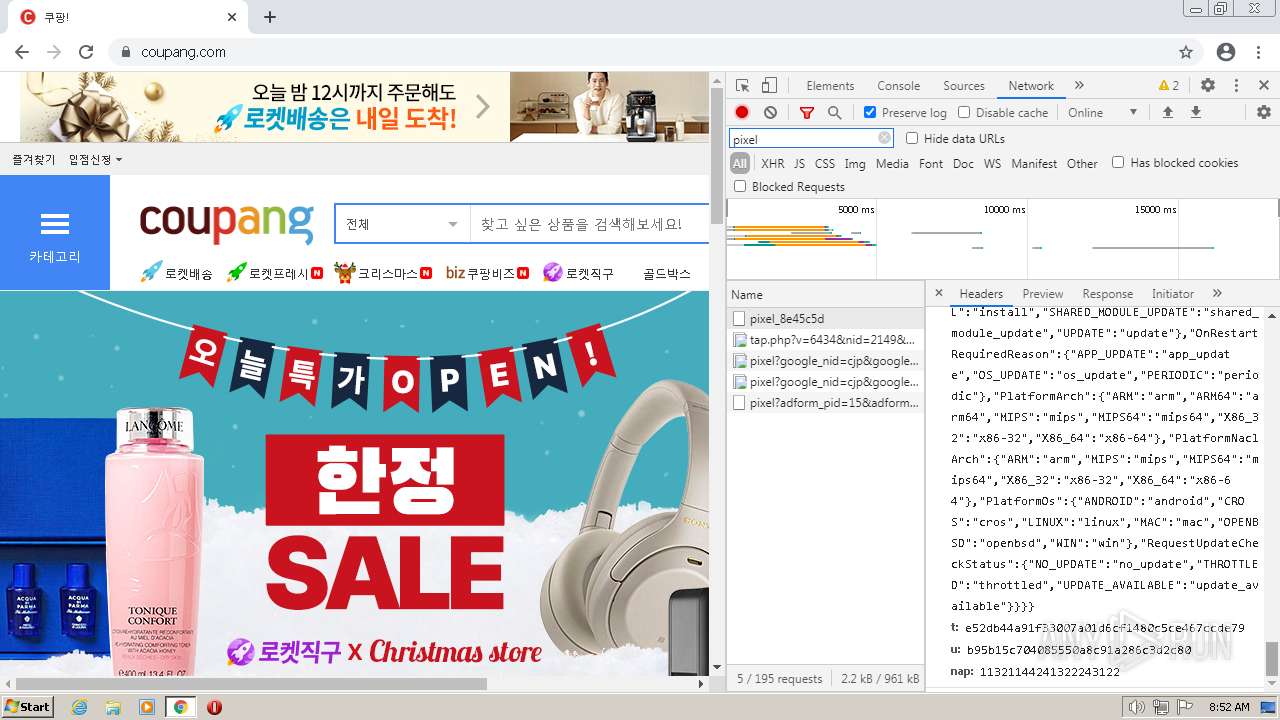Toggle the device toolbar in DevTools
This screenshot has width=1280, height=720.
pos(769,86)
